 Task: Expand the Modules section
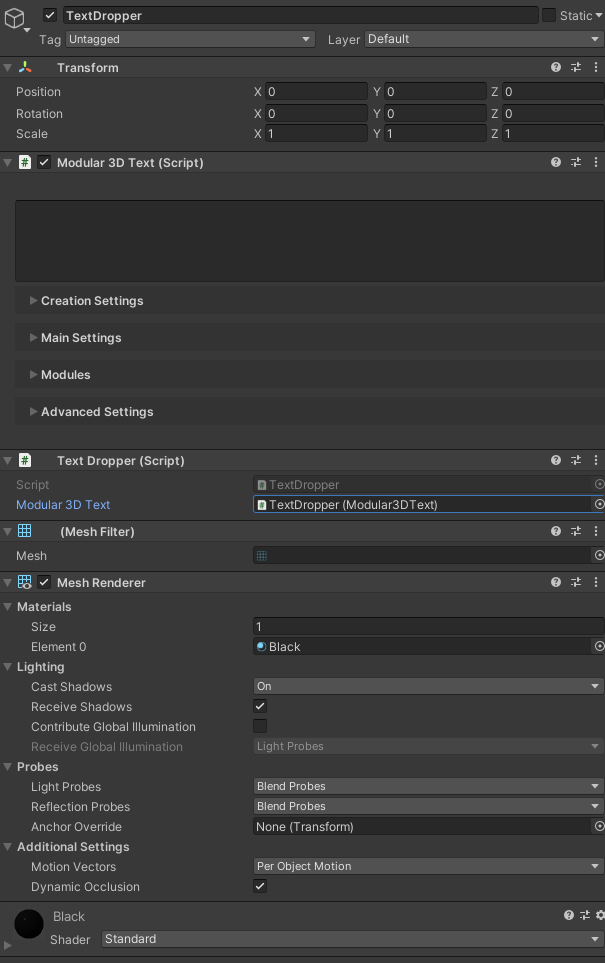coord(34,374)
